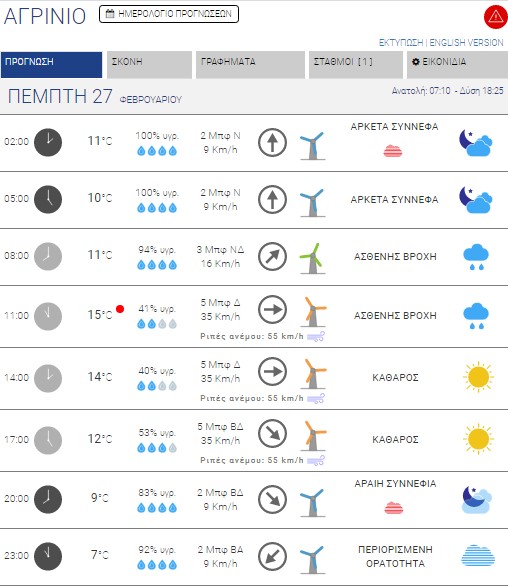Click the rain cloud icon at 11:00

[x=476, y=316]
